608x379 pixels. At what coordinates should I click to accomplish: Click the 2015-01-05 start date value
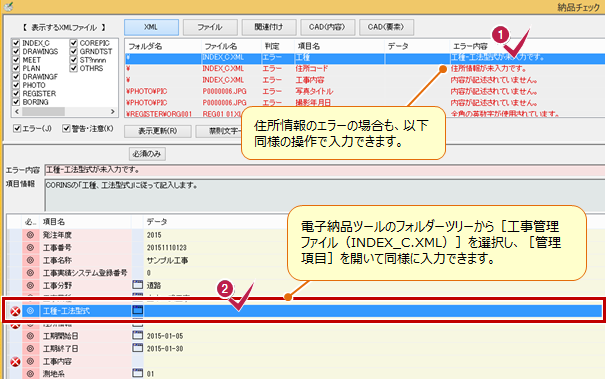[165, 336]
